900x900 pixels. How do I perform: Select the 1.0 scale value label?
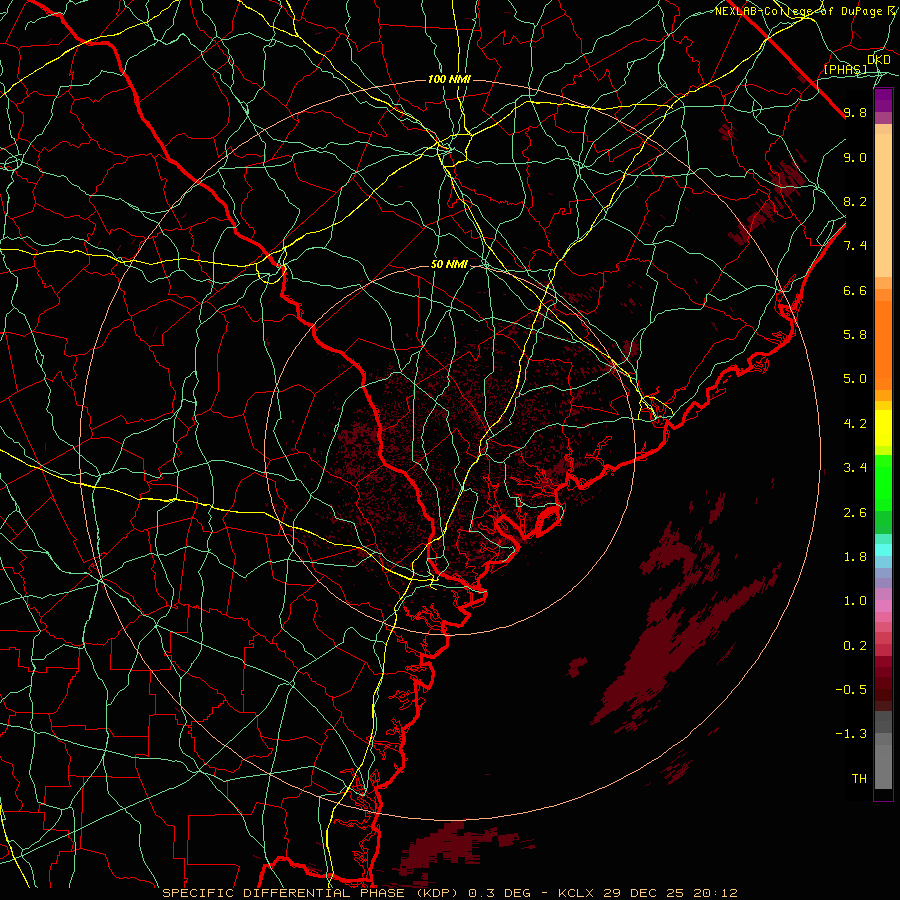point(855,601)
